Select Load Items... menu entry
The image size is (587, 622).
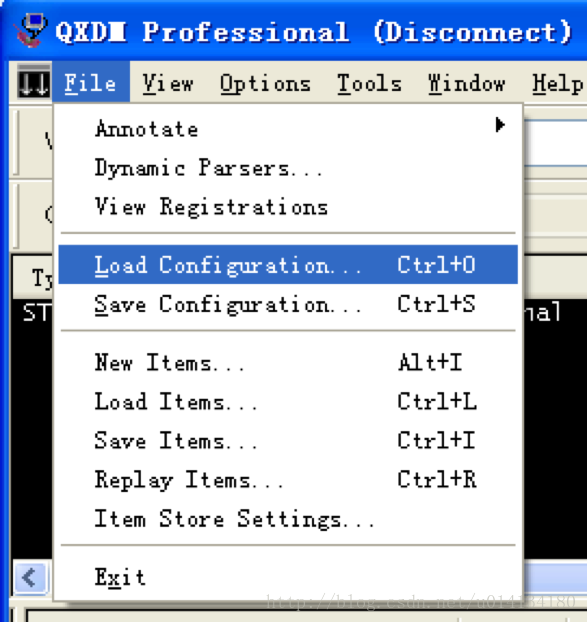(x=288, y=401)
